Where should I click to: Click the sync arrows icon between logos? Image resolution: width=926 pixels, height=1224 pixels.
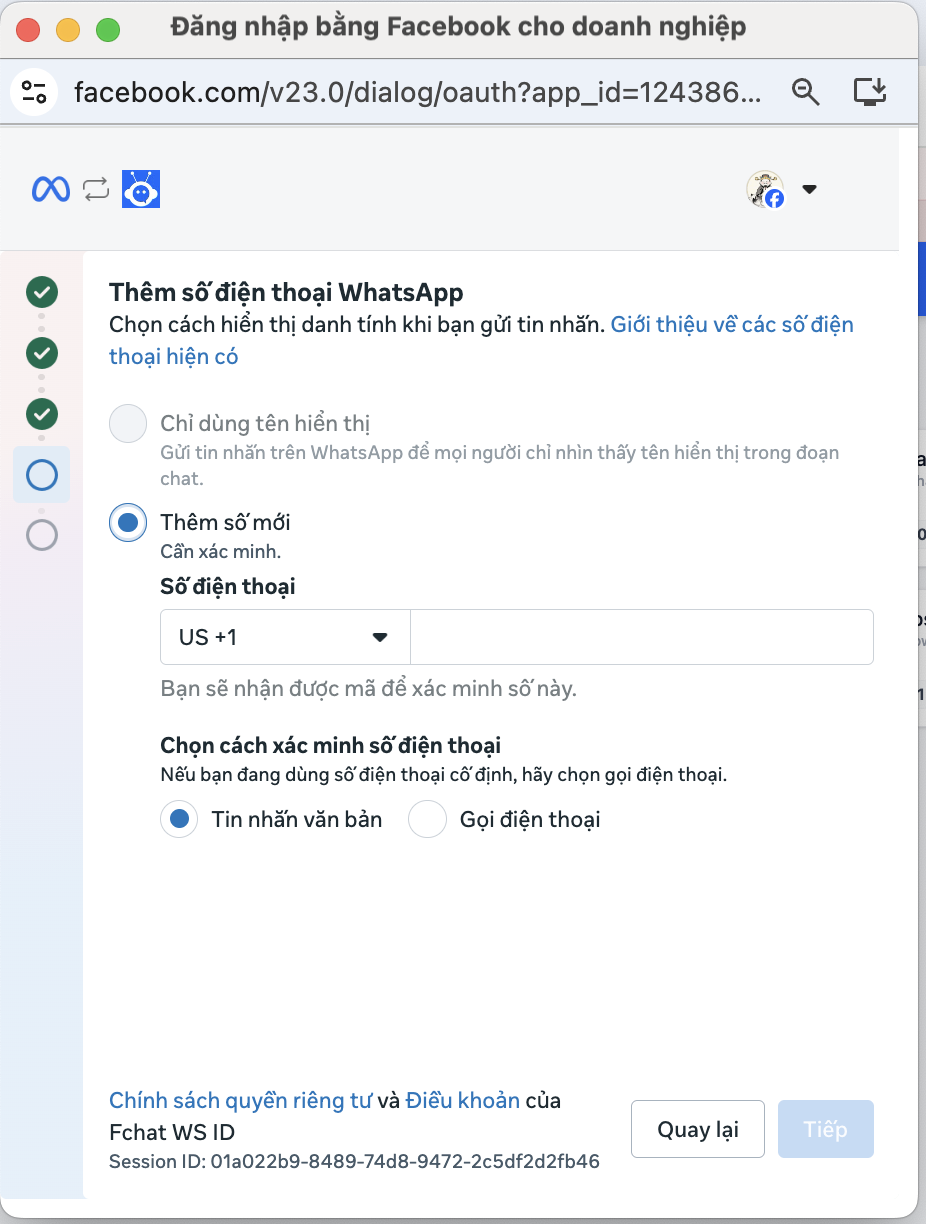[96, 189]
